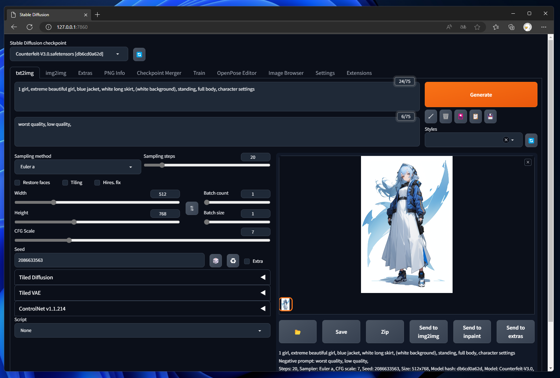The width and height of the screenshot is (560, 378).
Task: Clear the selected styles with the x
Action: pyautogui.click(x=506, y=140)
